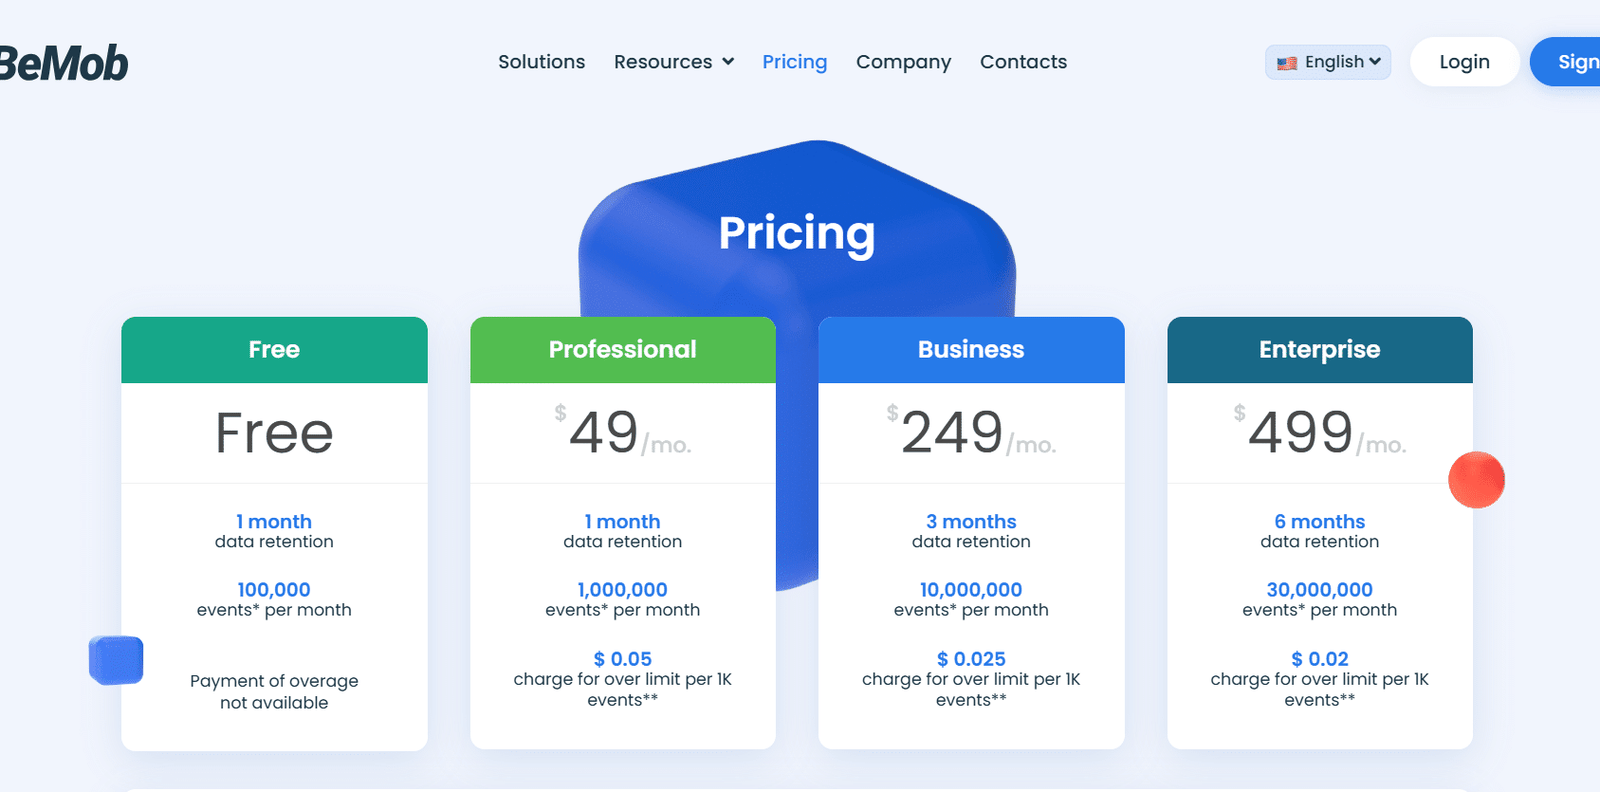Go to the Pricing nav link
1600x792 pixels.
pyautogui.click(x=794, y=62)
